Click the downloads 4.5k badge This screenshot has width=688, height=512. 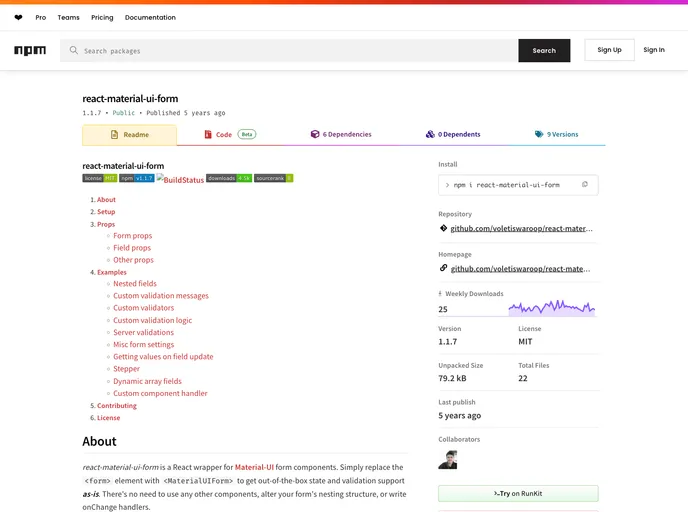point(229,178)
